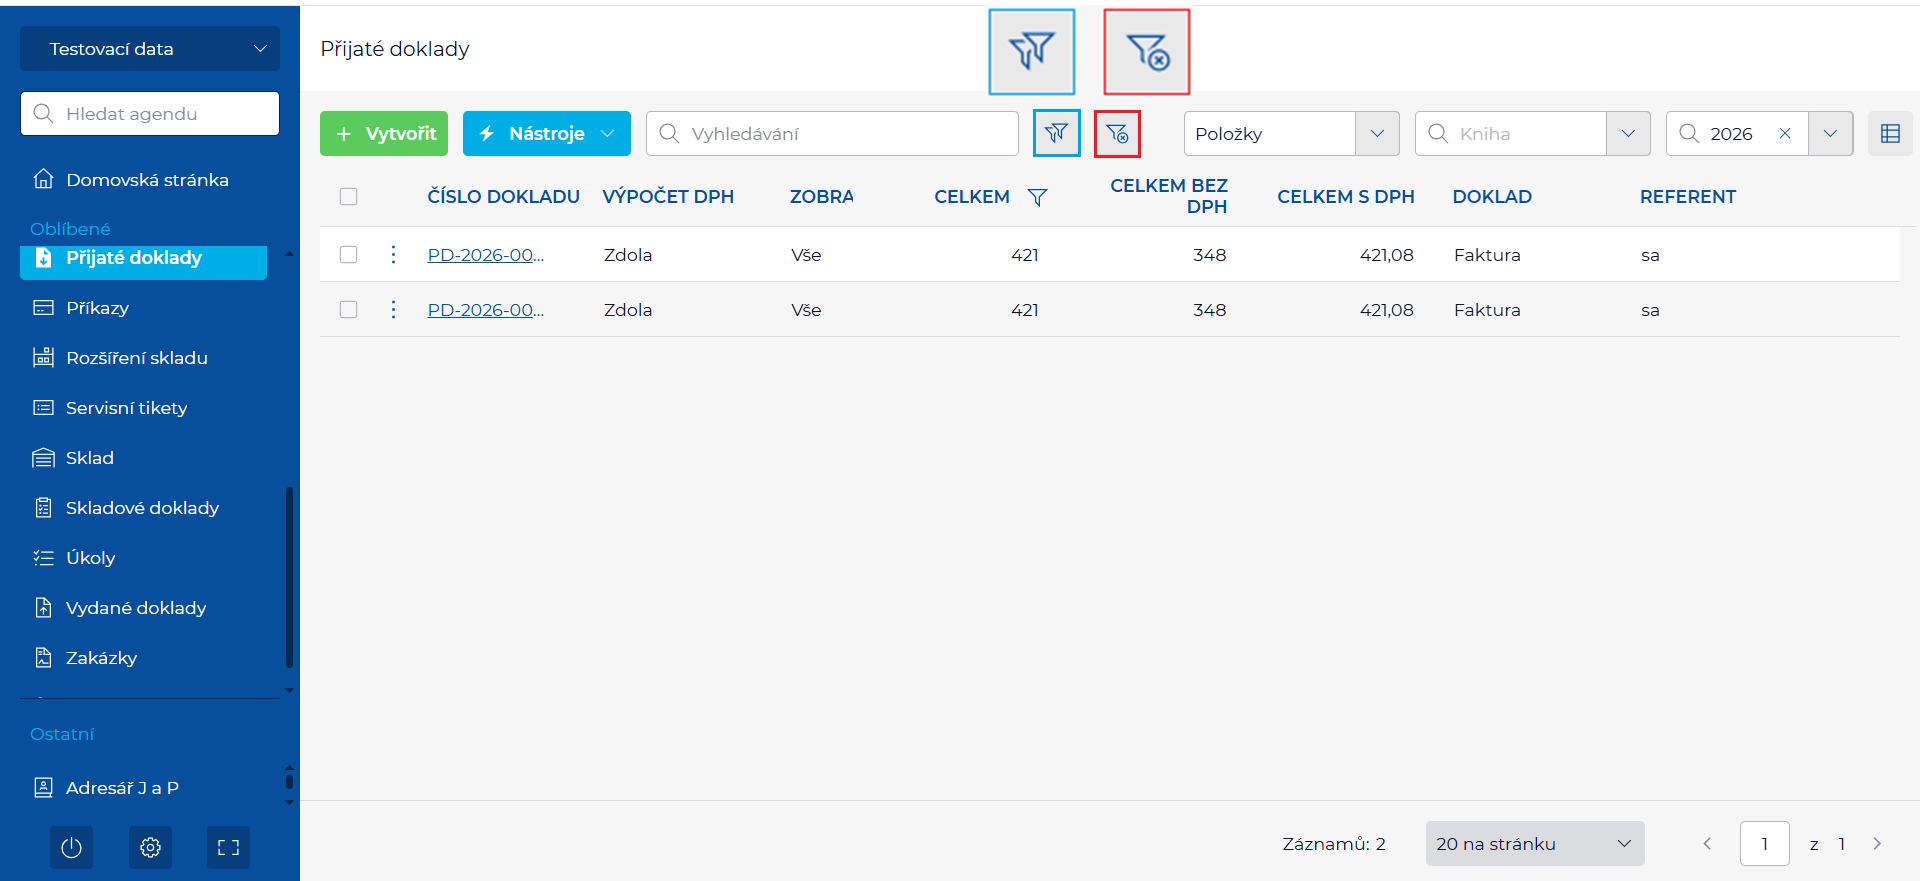Focus the Hledat agendu search field

click(150, 114)
